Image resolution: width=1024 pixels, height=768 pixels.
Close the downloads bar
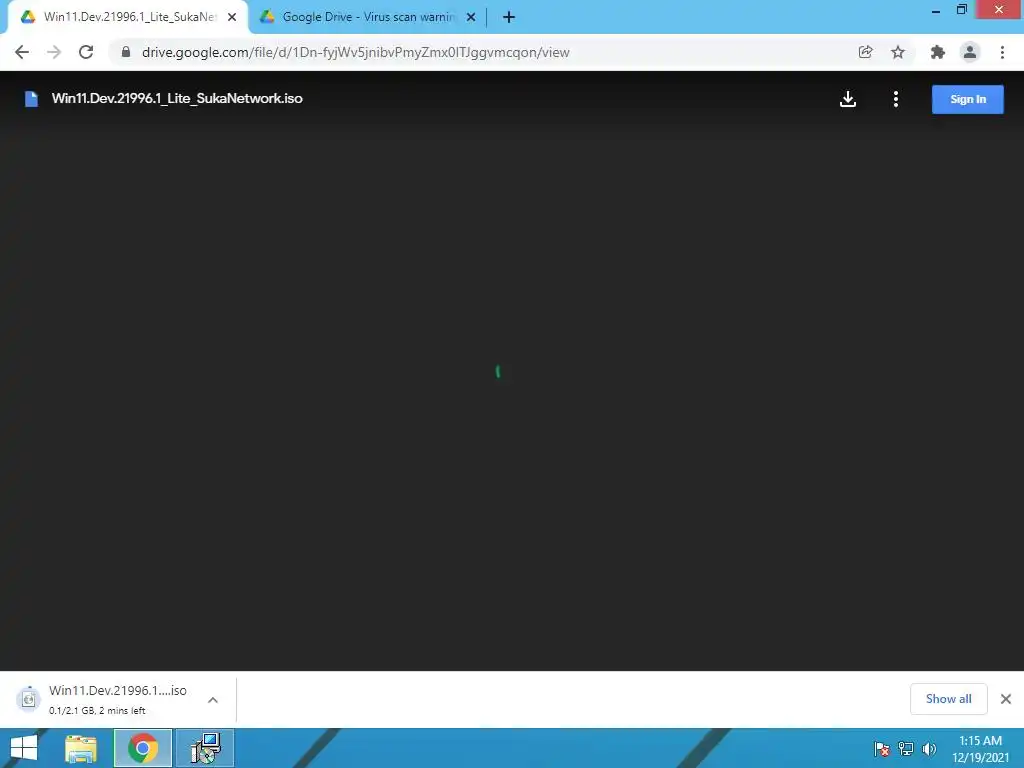pyautogui.click(x=1006, y=699)
